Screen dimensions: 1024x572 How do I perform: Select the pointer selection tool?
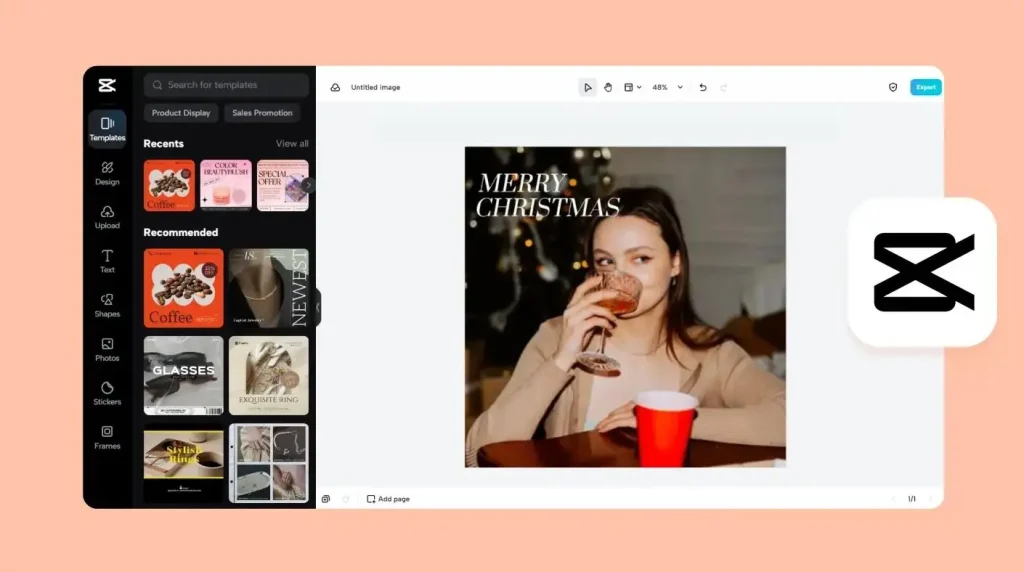tap(587, 87)
